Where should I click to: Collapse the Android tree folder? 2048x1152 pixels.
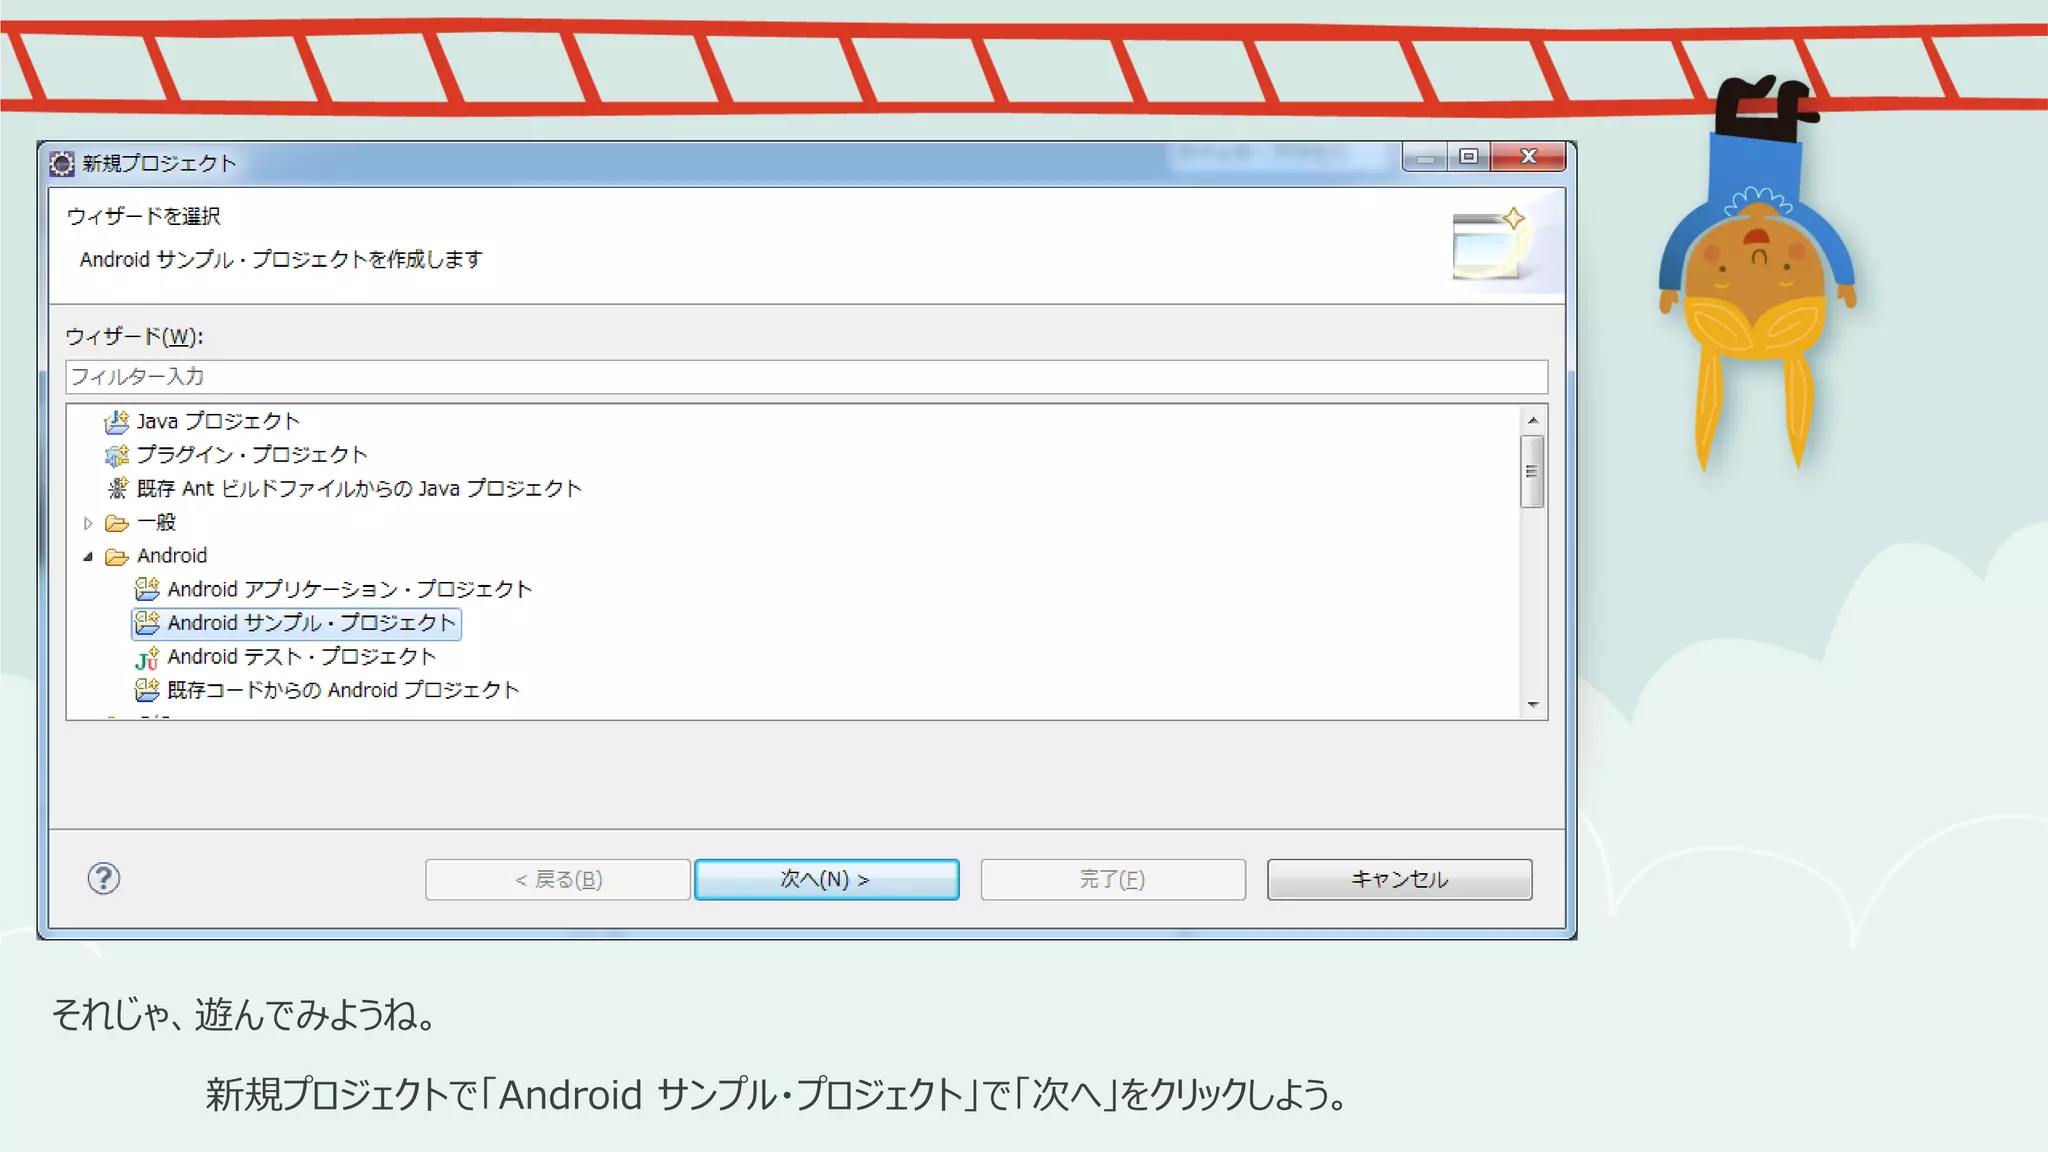(x=88, y=557)
